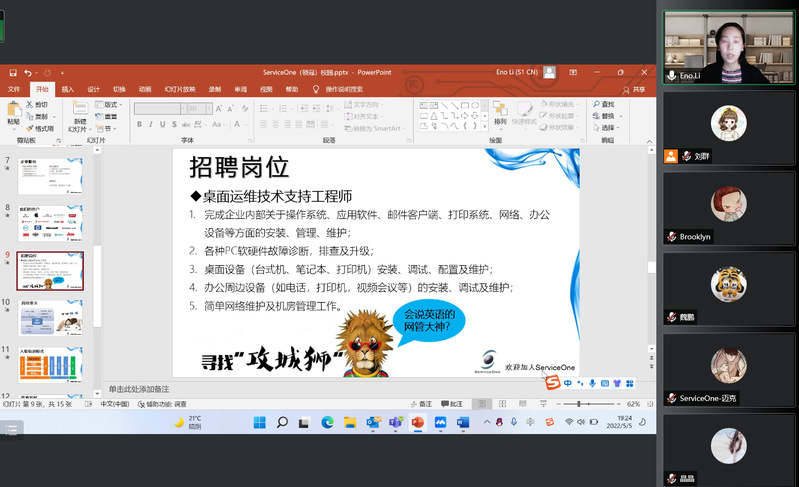
Task: Open Microsoft Edge from the taskbar
Action: tap(327, 423)
